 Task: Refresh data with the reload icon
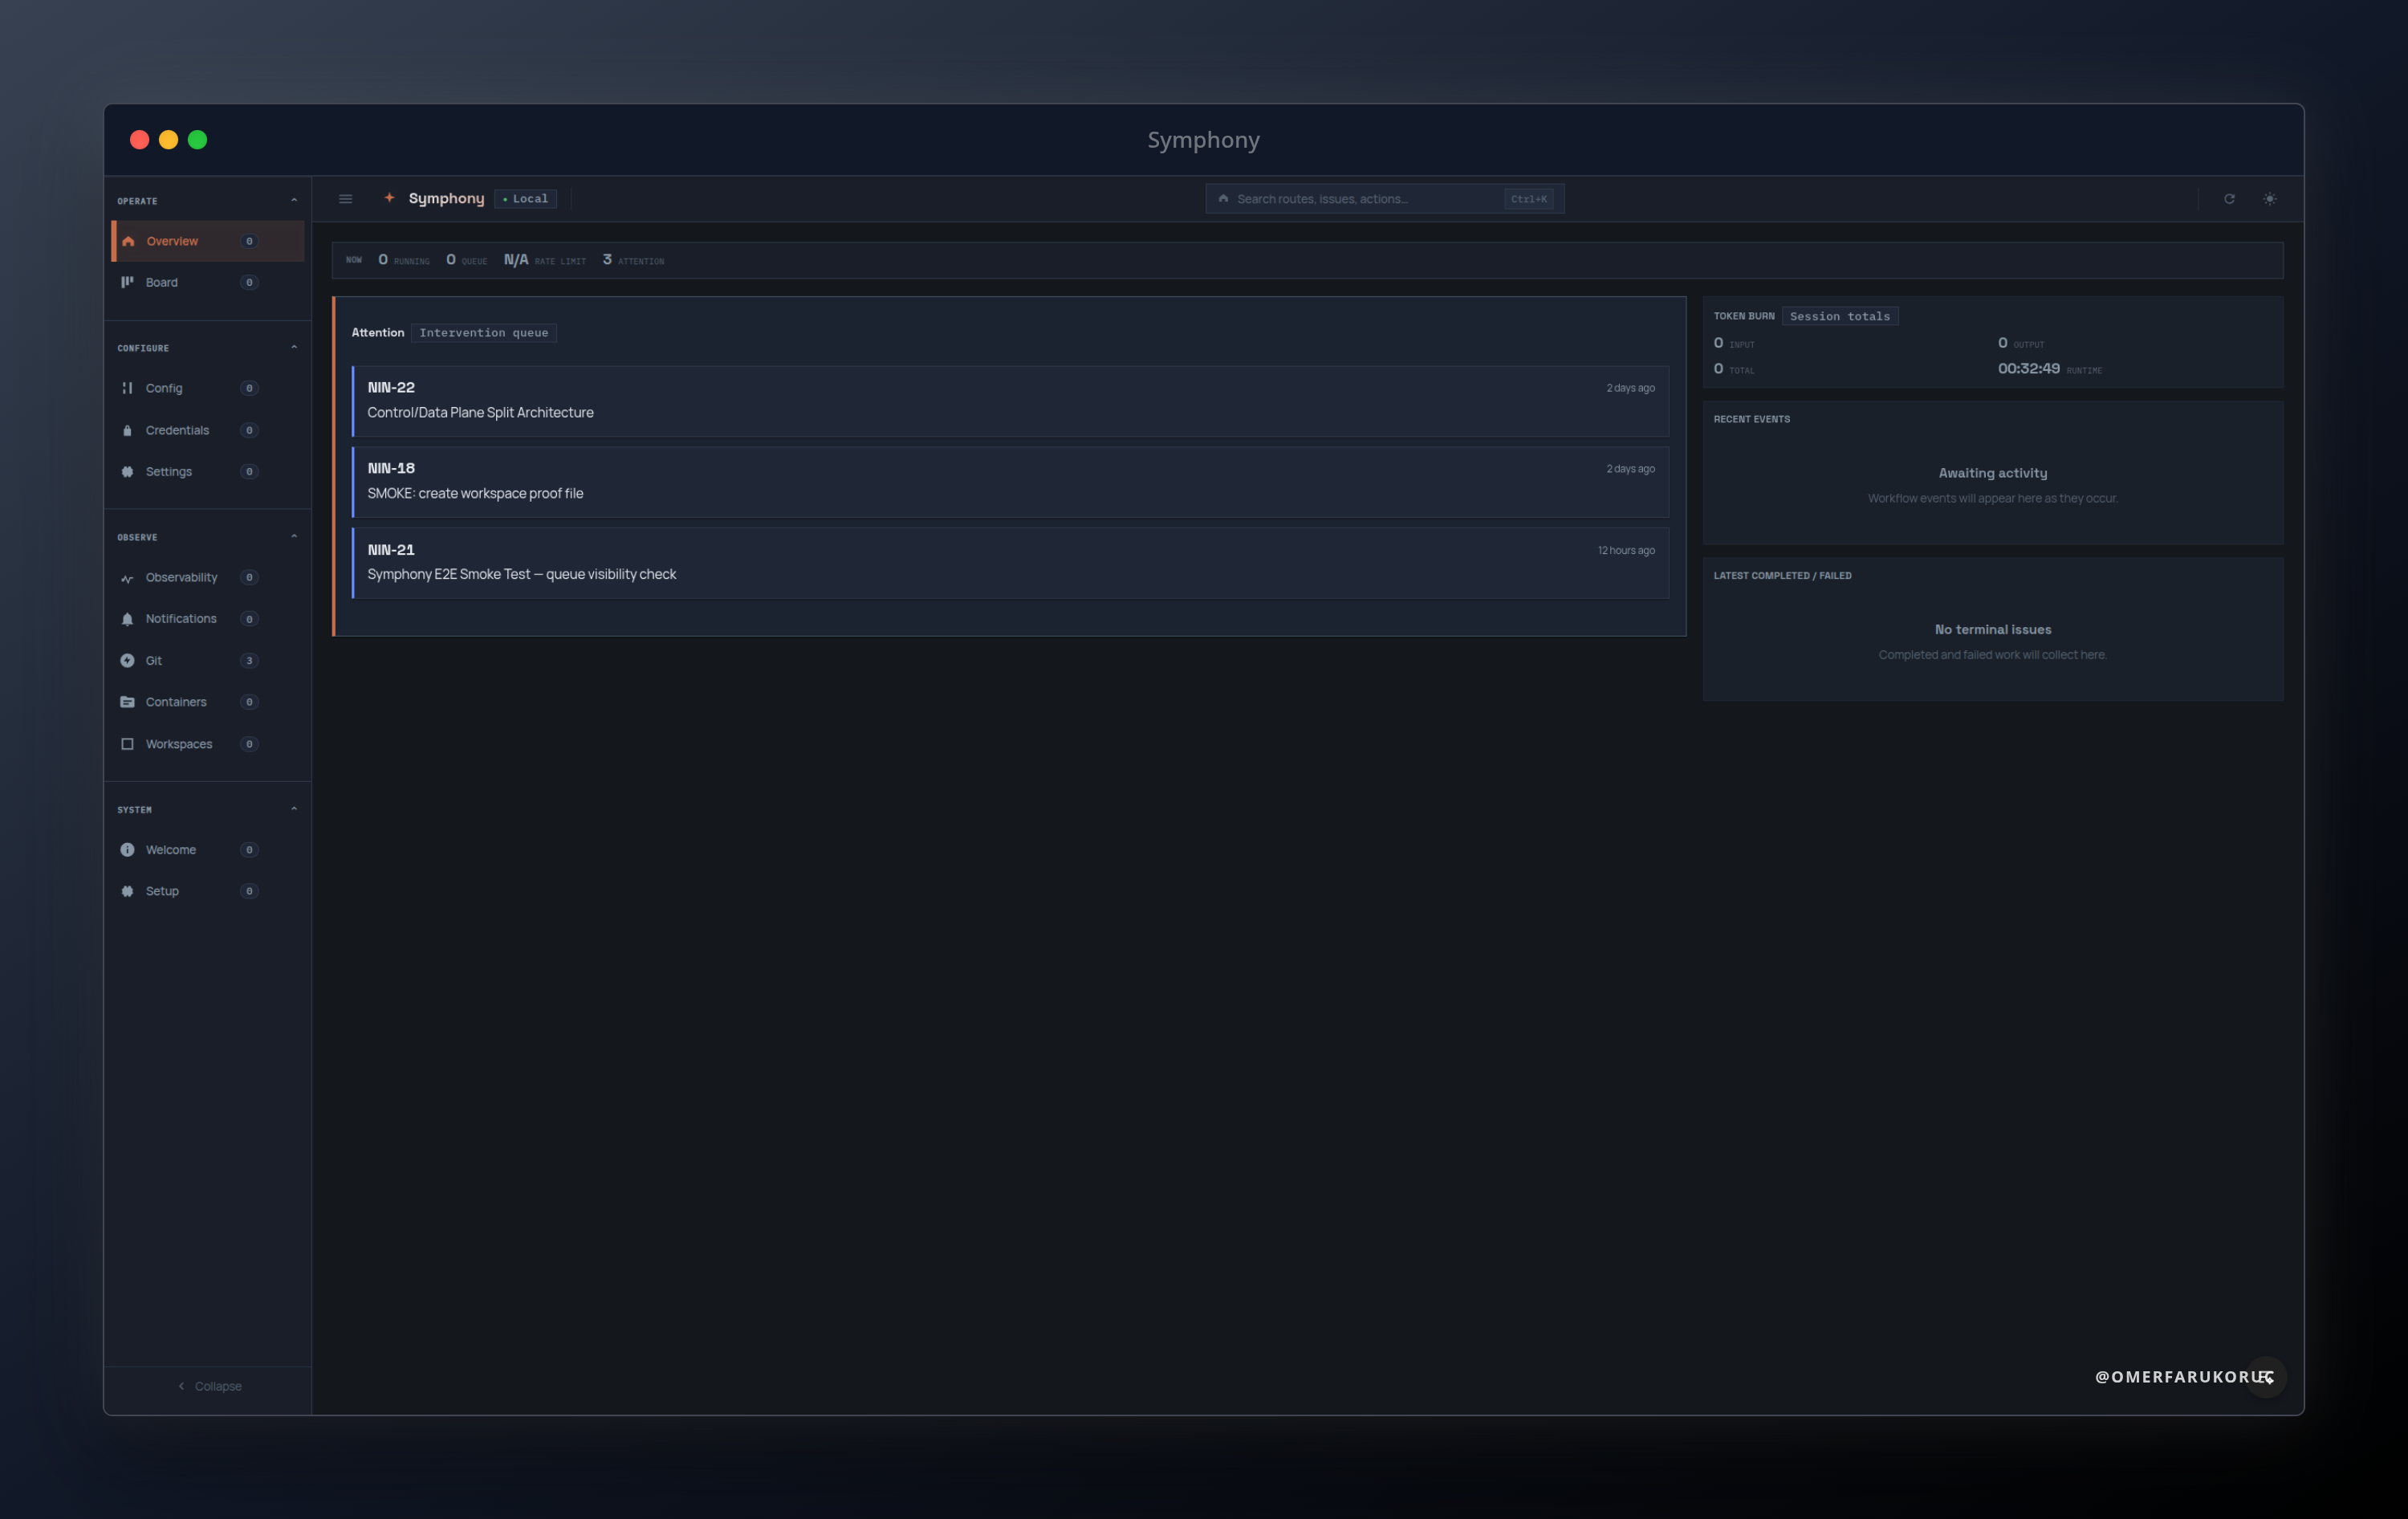tap(2229, 199)
